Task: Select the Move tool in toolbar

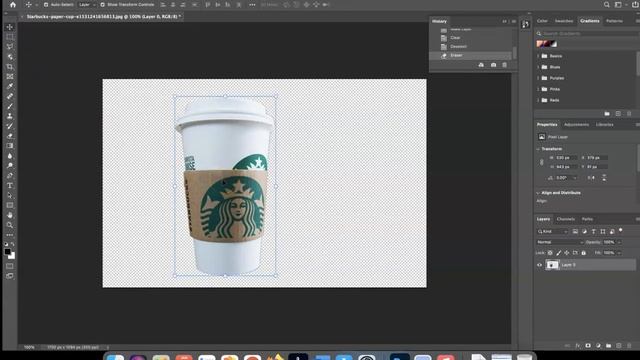Action: click(x=10, y=27)
